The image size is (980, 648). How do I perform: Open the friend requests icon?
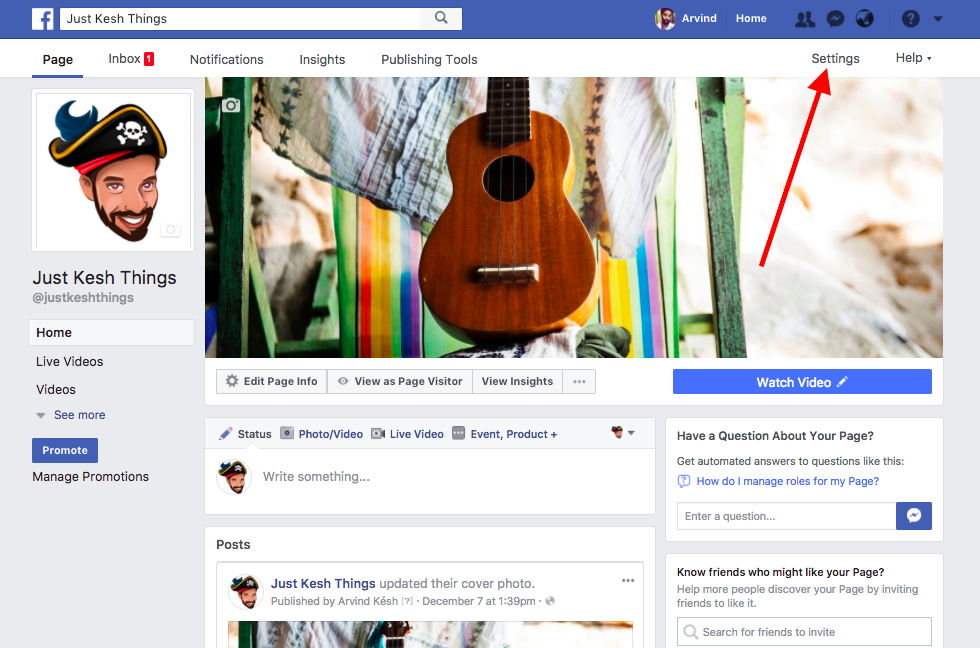(x=804, y=18)
